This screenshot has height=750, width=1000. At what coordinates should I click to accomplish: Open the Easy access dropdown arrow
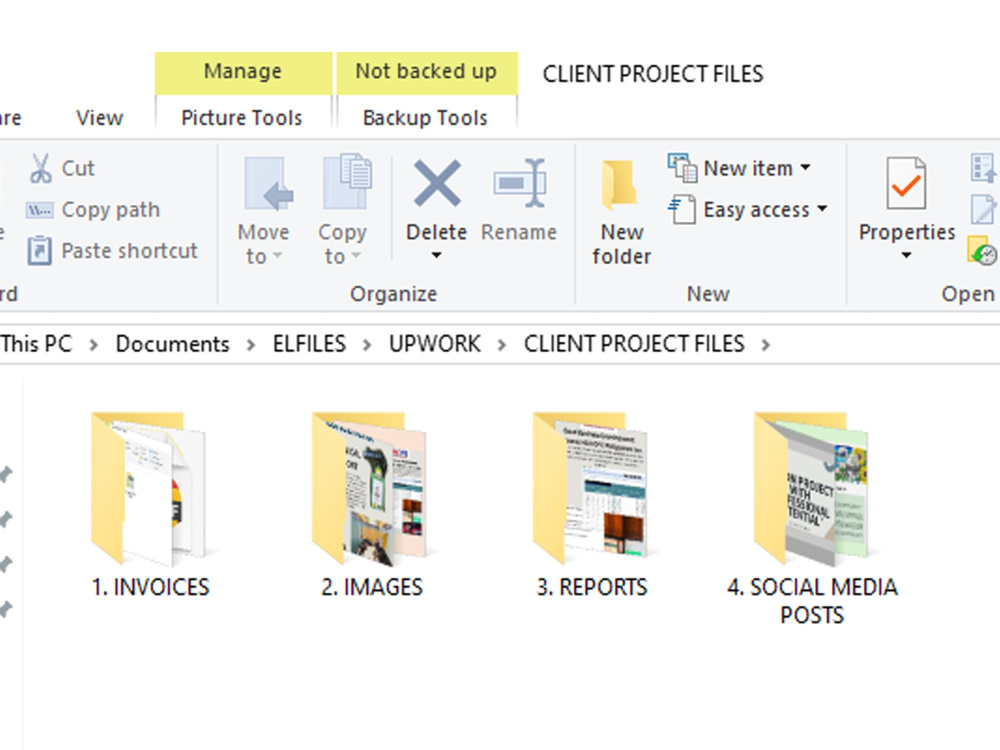pyautogui.click(x=822, y=209)
